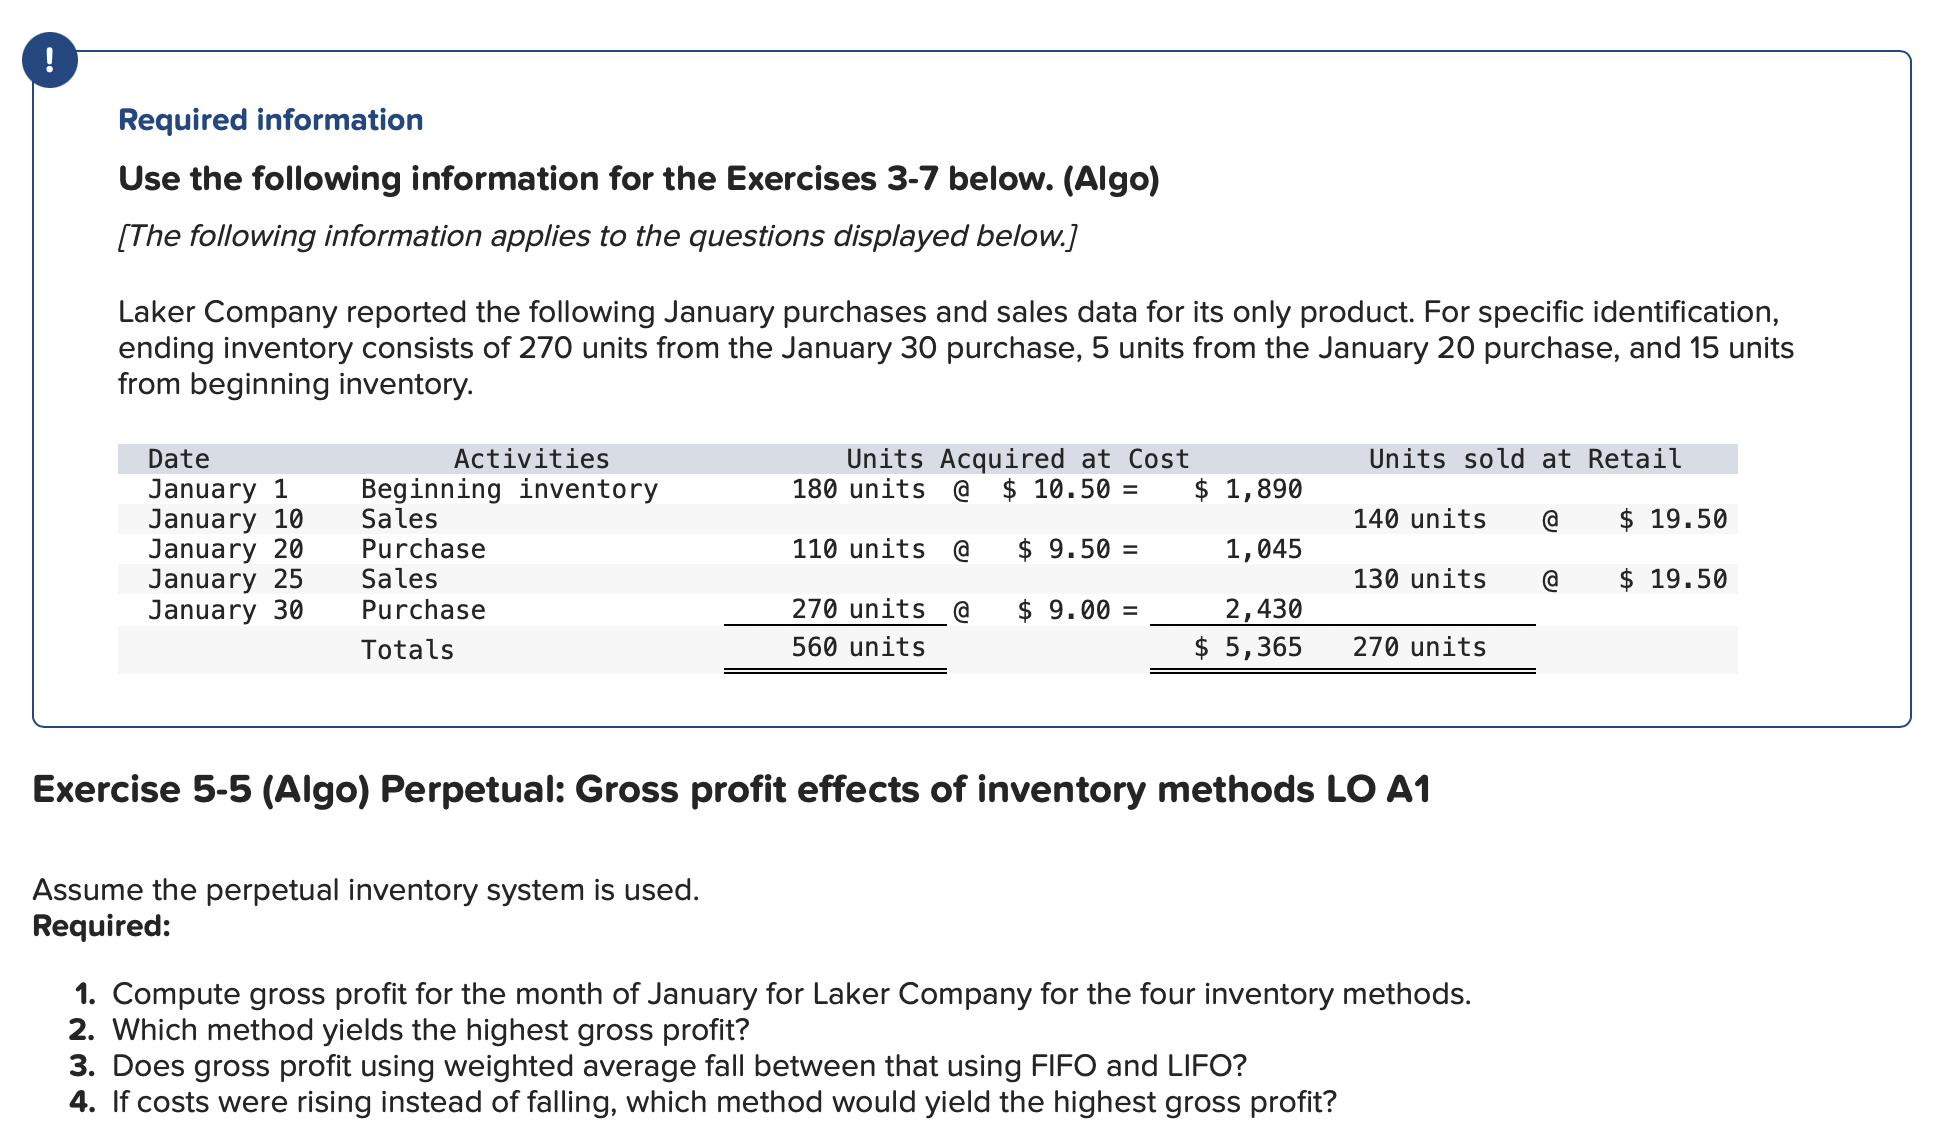
Task: Select the Activities column header
Action: pos(531,459)
